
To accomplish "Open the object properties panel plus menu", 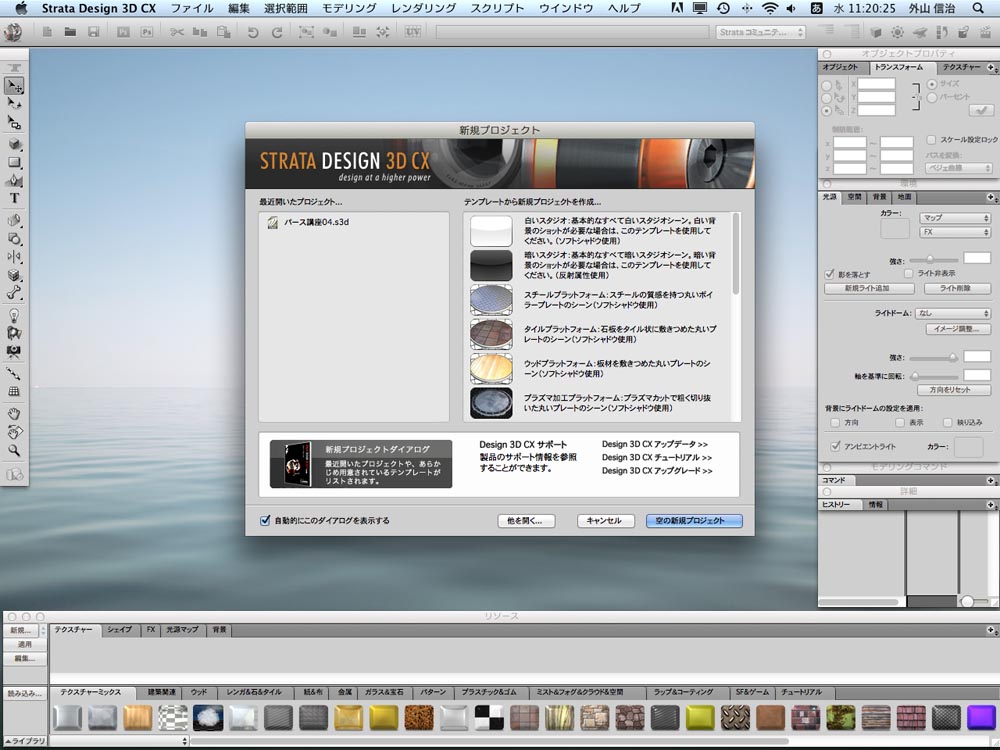I will 992,67.
